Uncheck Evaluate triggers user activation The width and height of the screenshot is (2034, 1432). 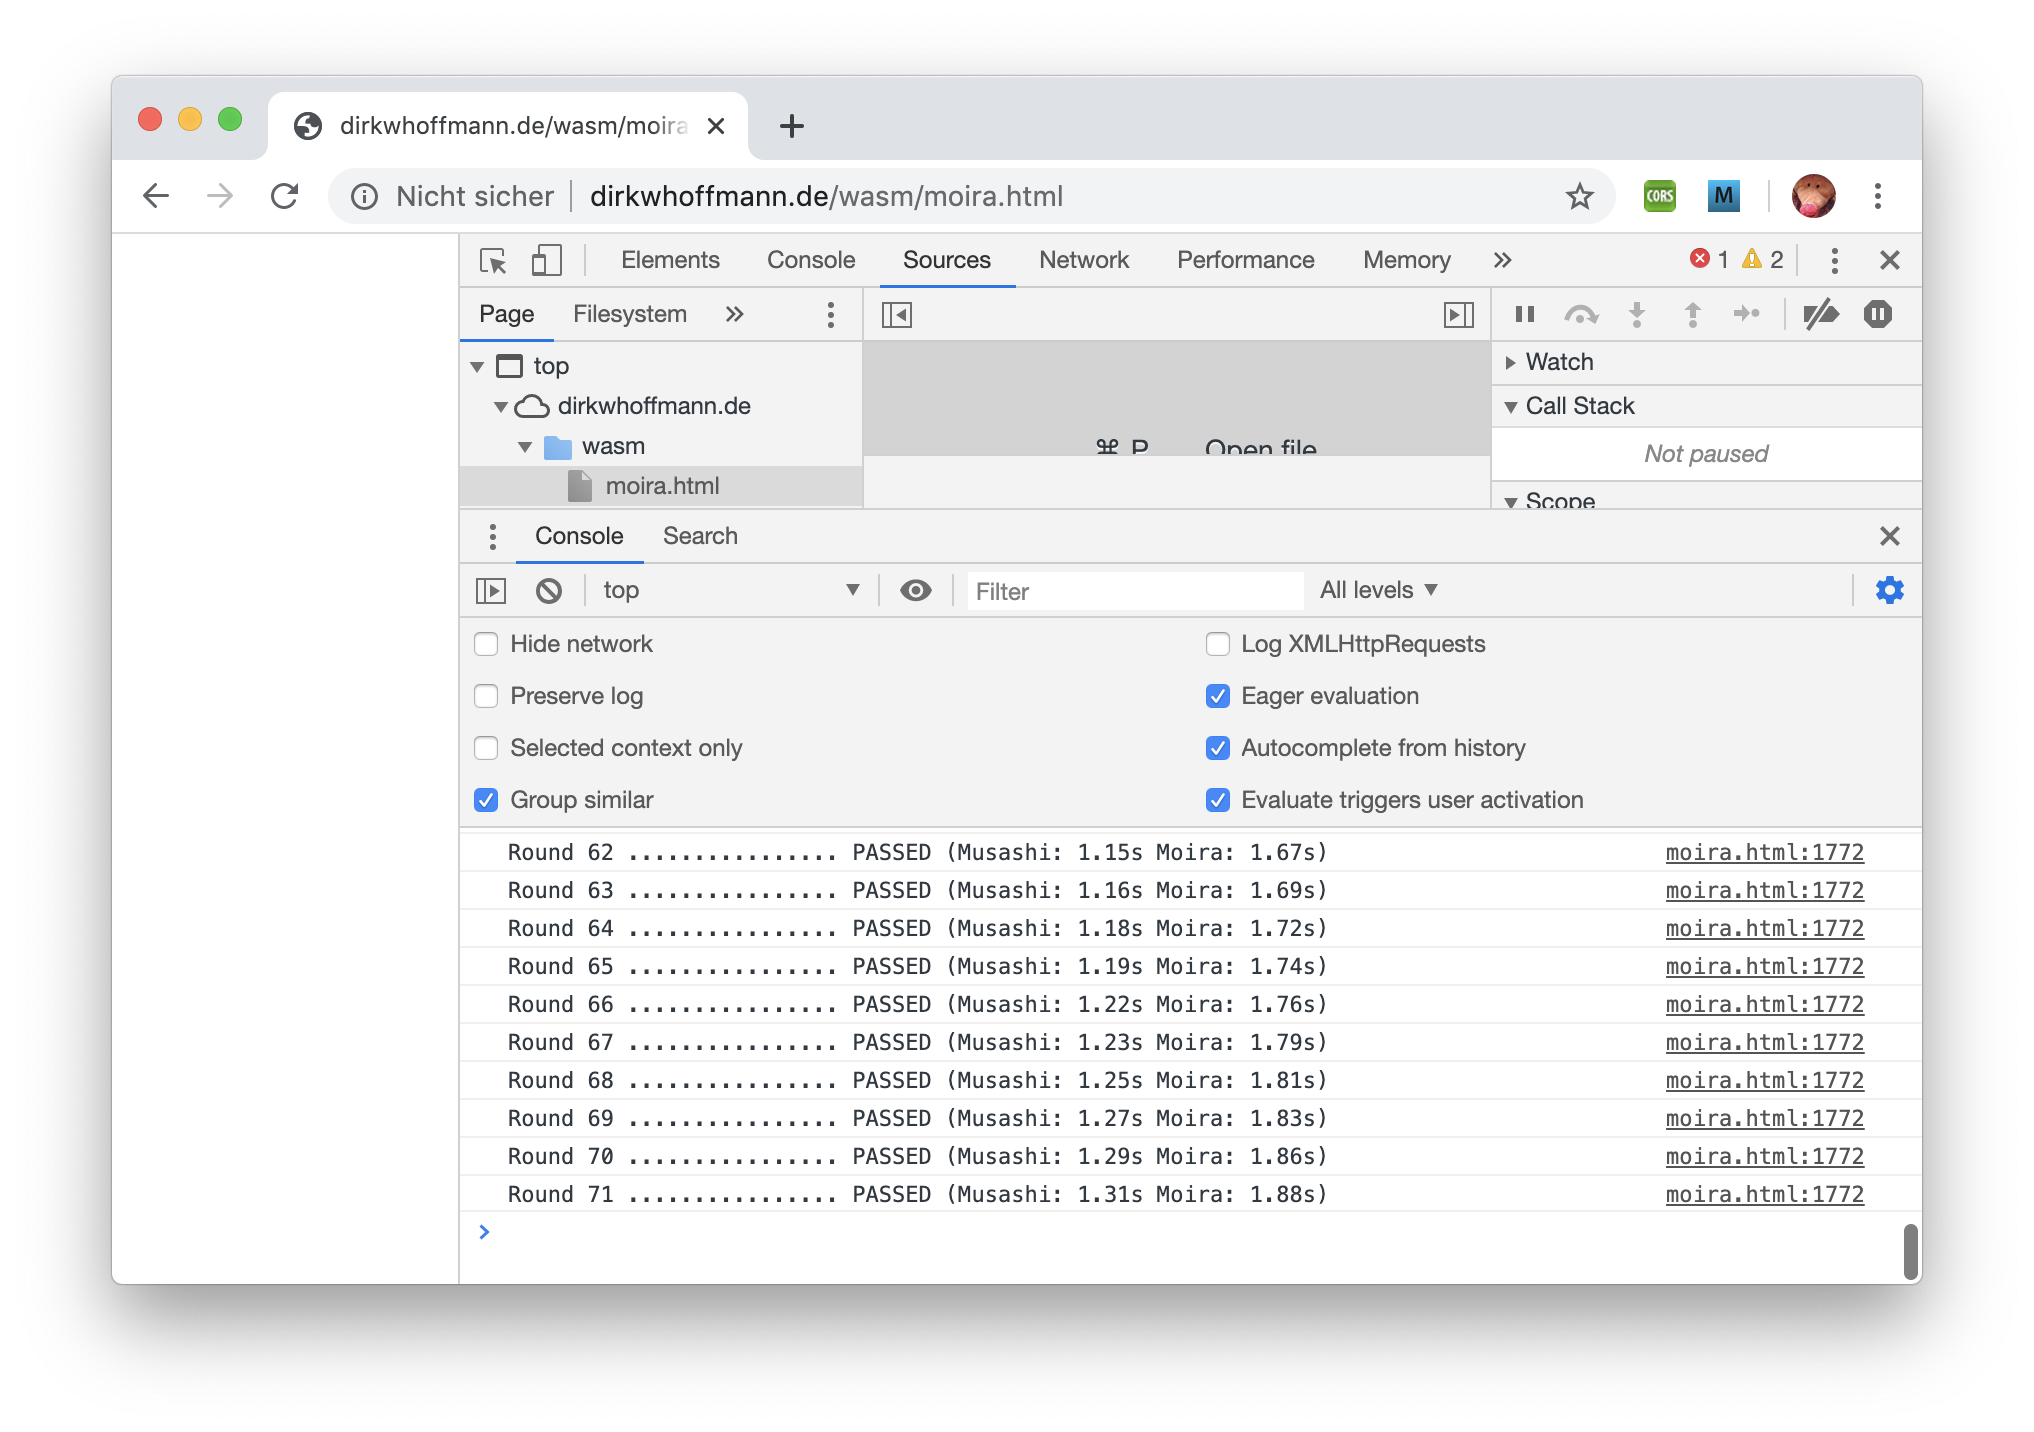click(1218, 800)
